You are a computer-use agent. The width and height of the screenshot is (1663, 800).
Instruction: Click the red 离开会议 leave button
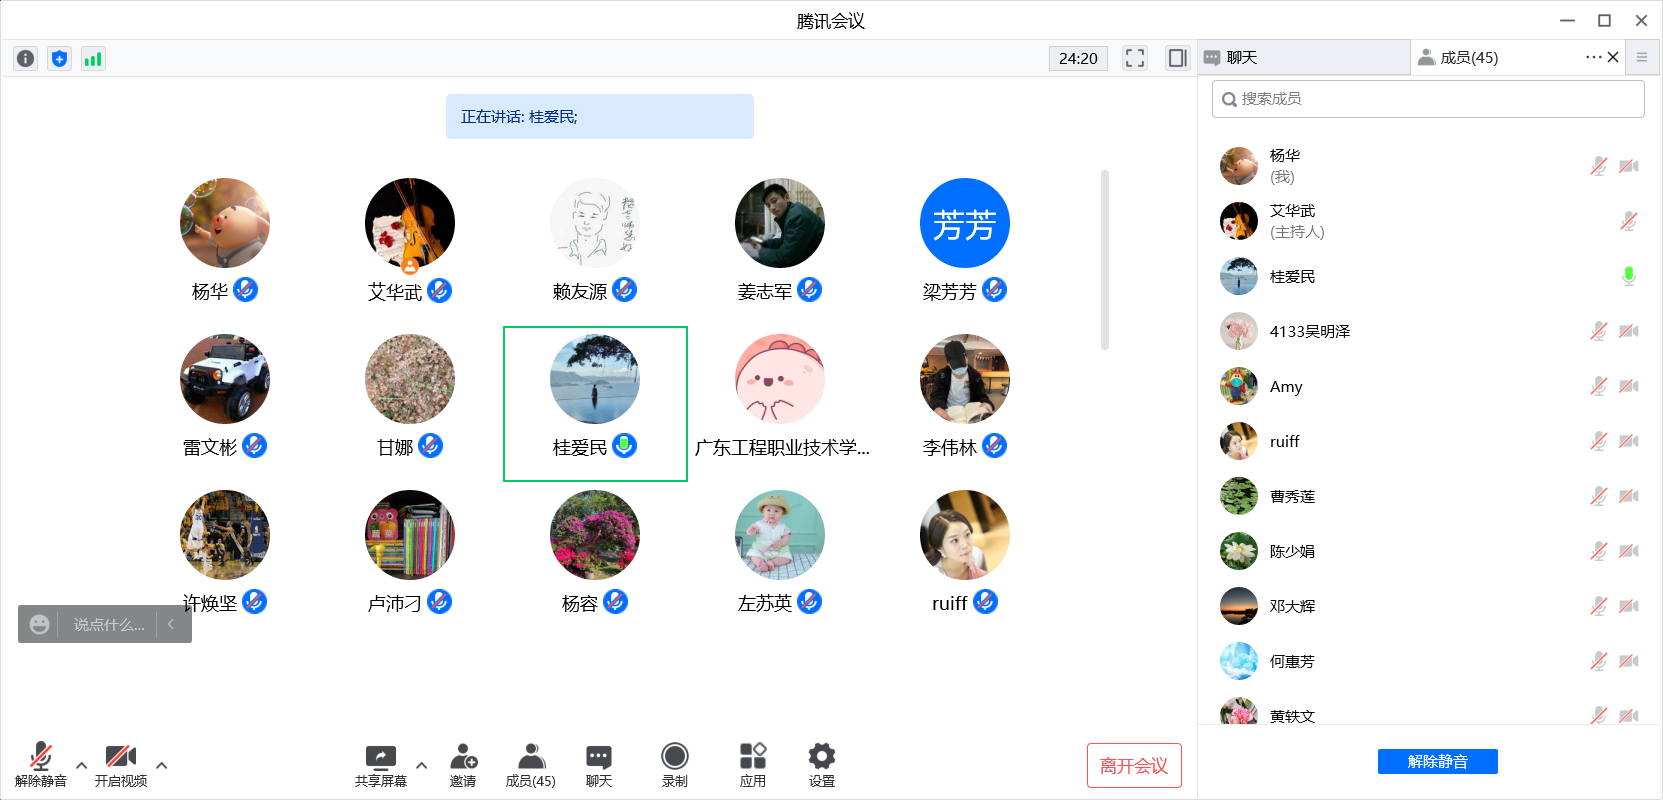coord(1134,766)
